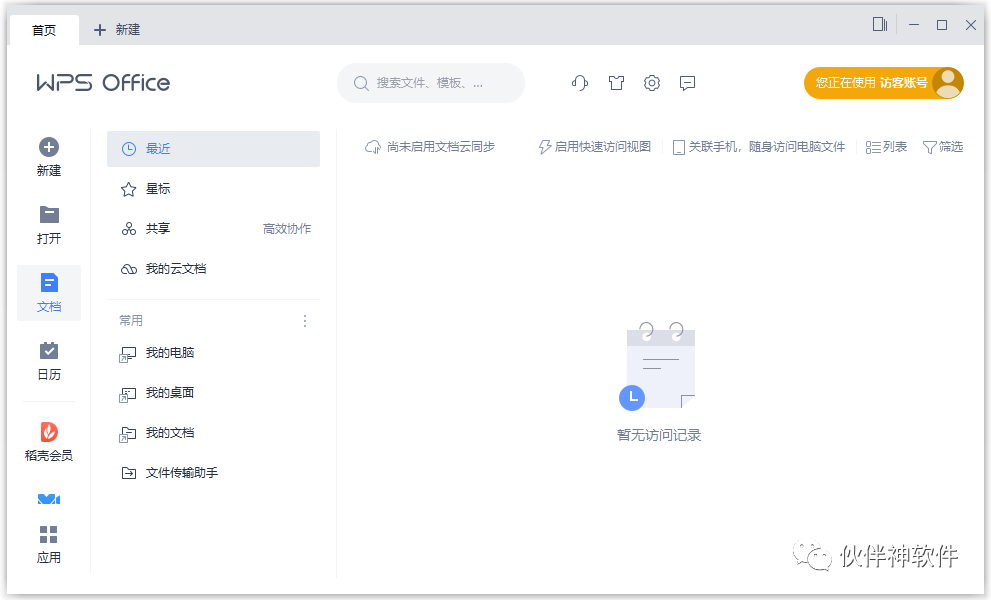Open a new tab with 新建
Image resolution: width=991 pixels, height=600 pixels.
coord(115,30)
